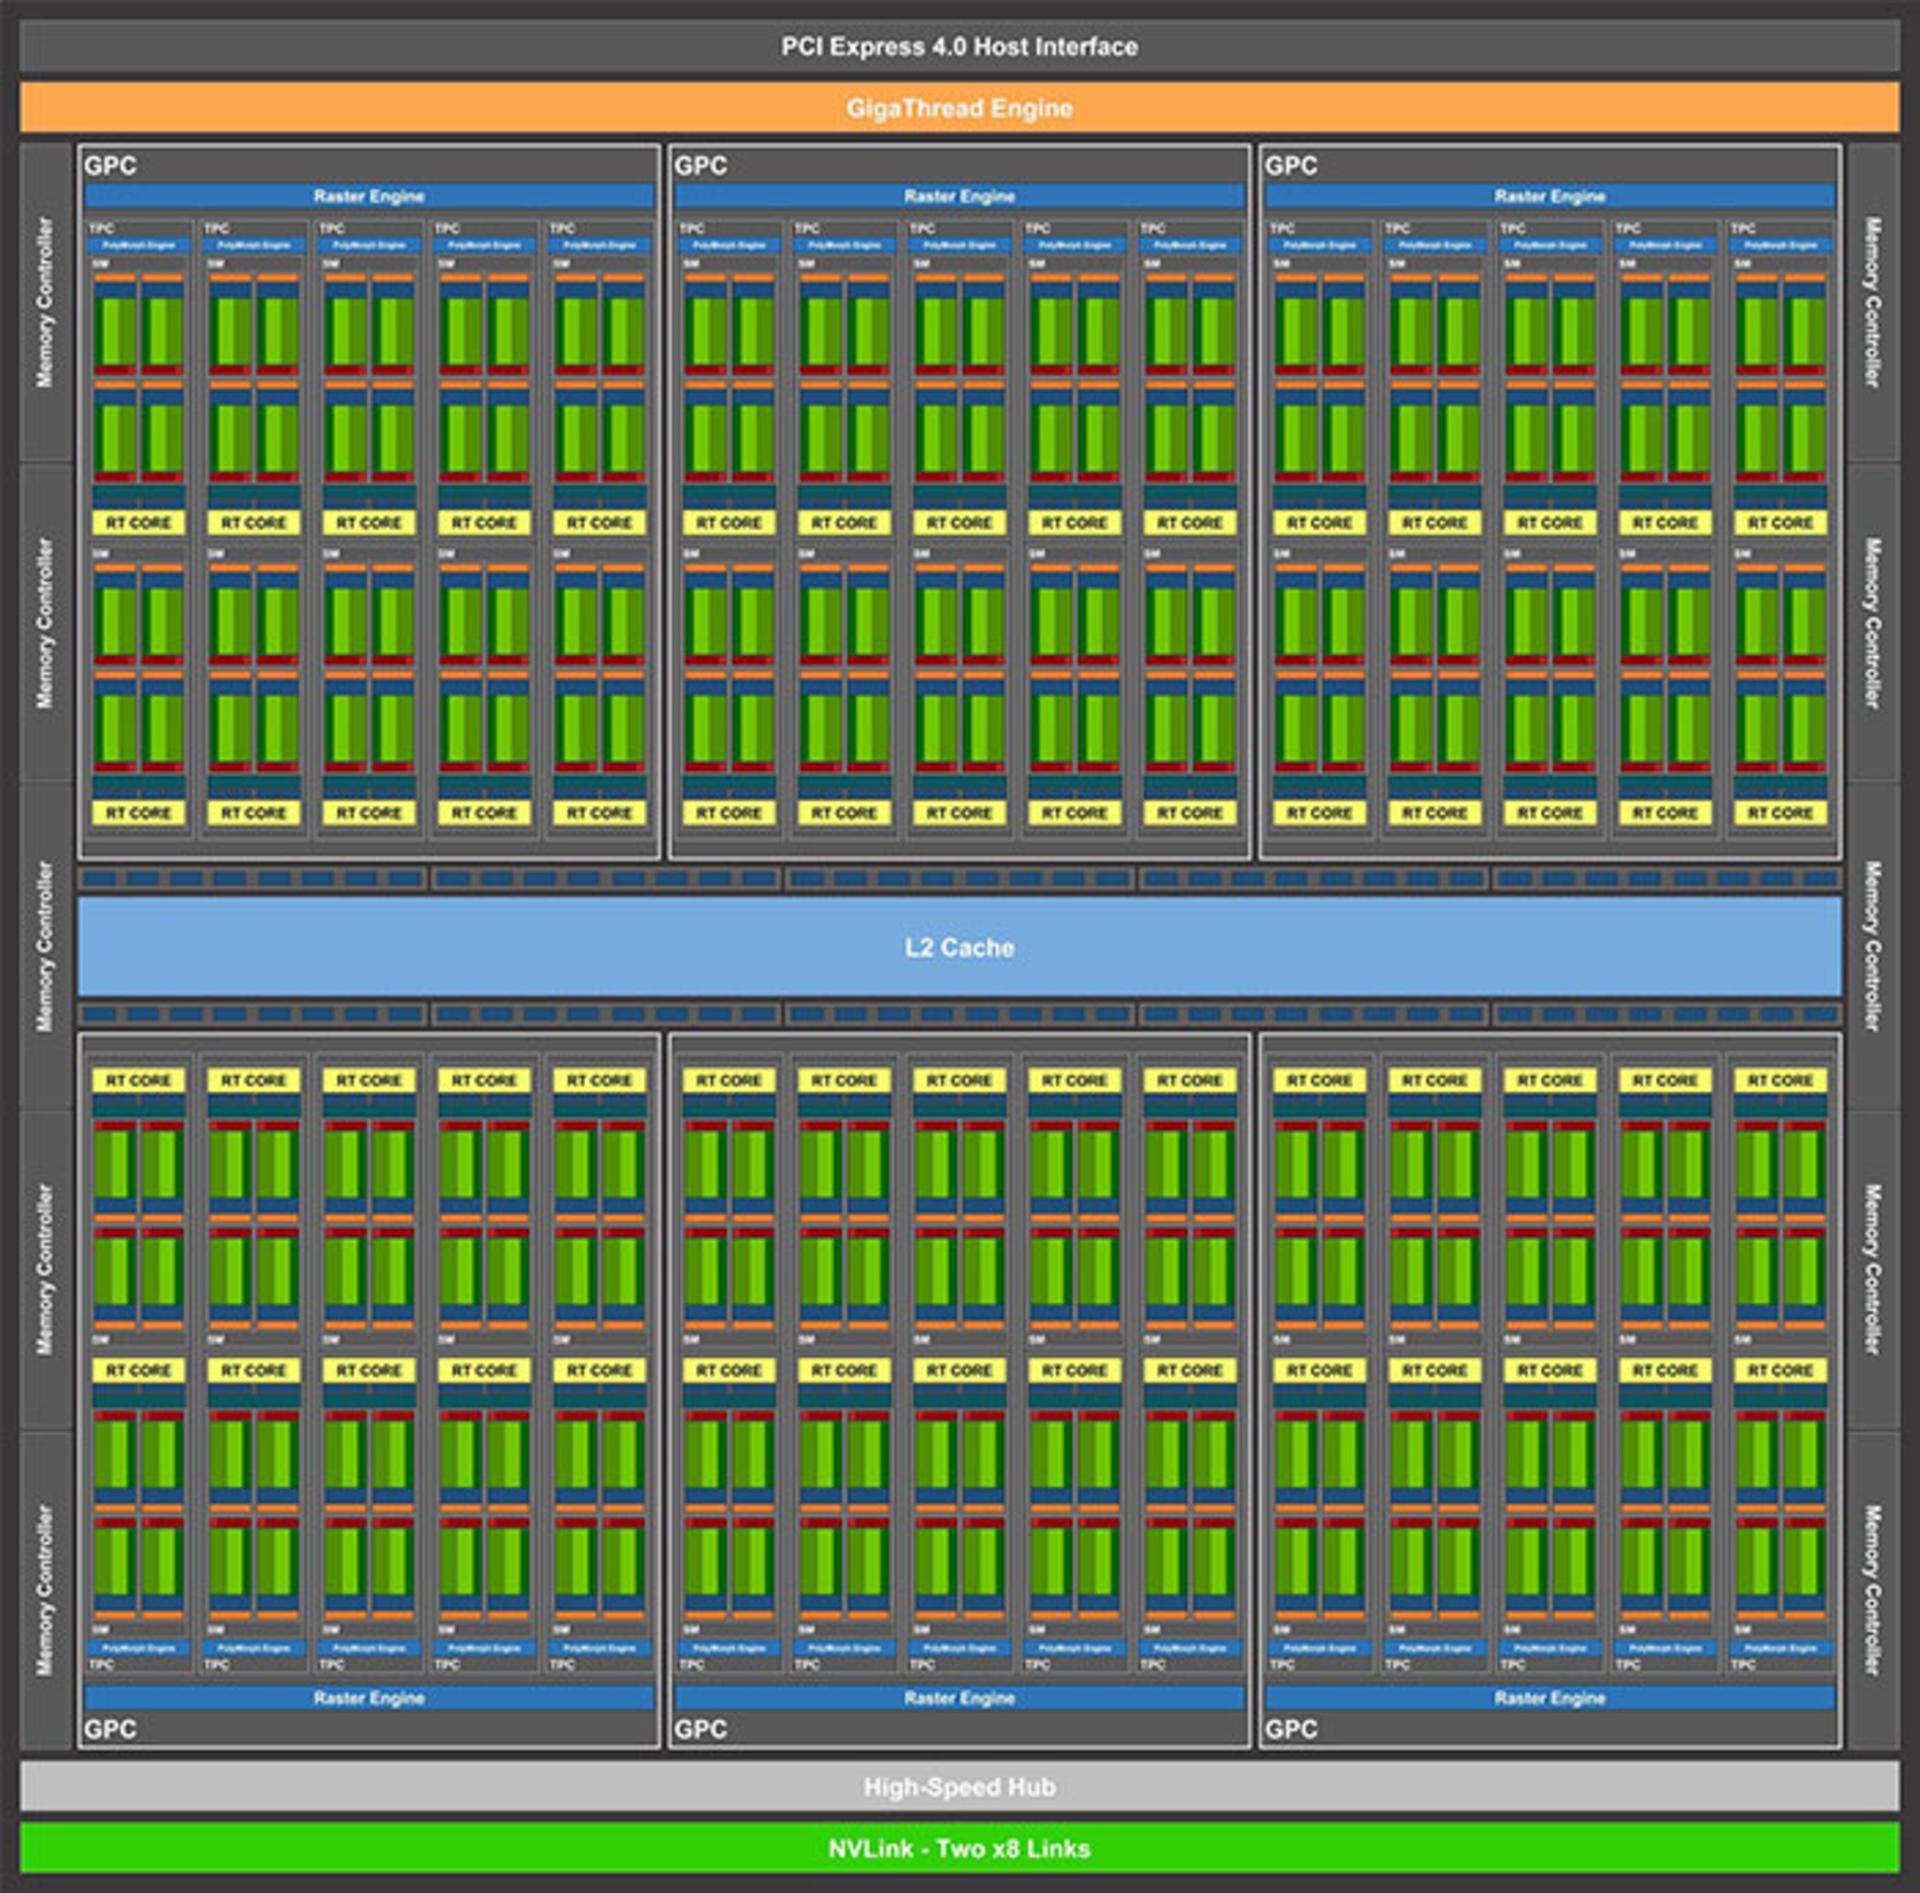This screenshot has width=1920, height=1893.
Task: Click the top-left GPC label
Action: pos(110,165)
